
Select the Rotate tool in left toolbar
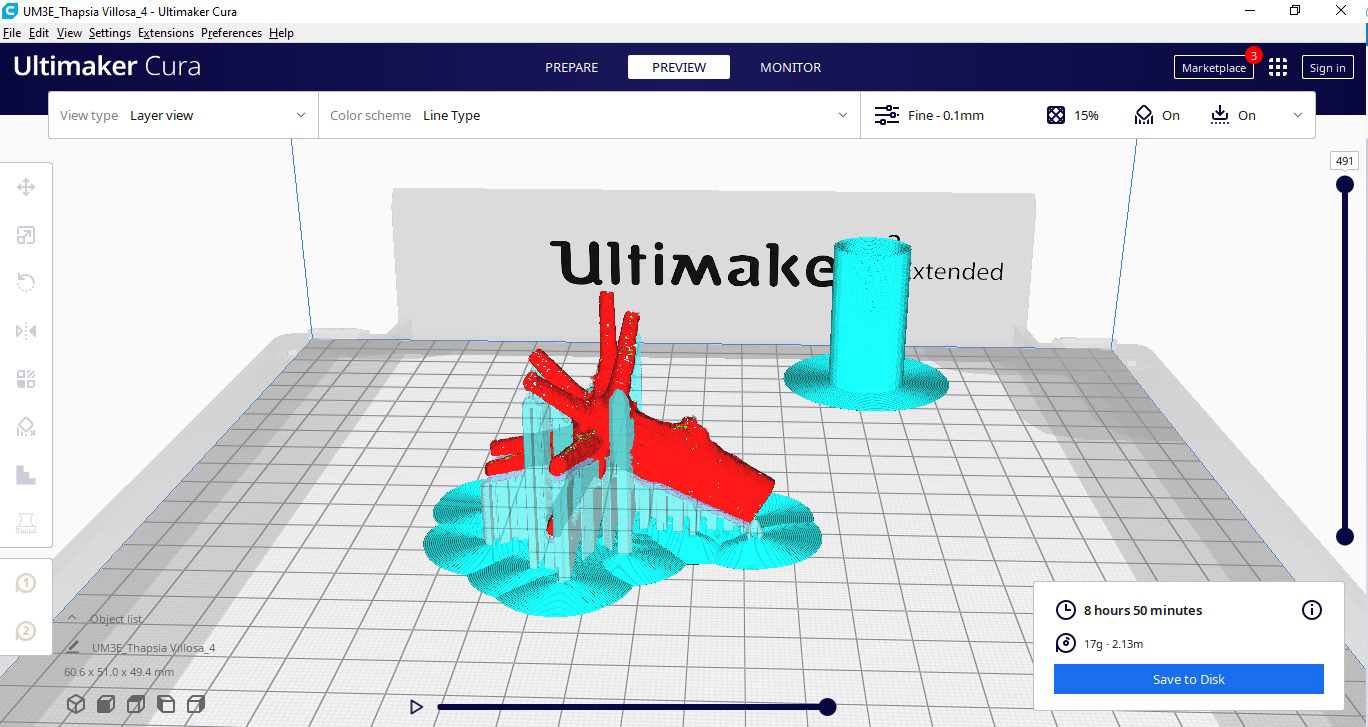coord(26,283)
